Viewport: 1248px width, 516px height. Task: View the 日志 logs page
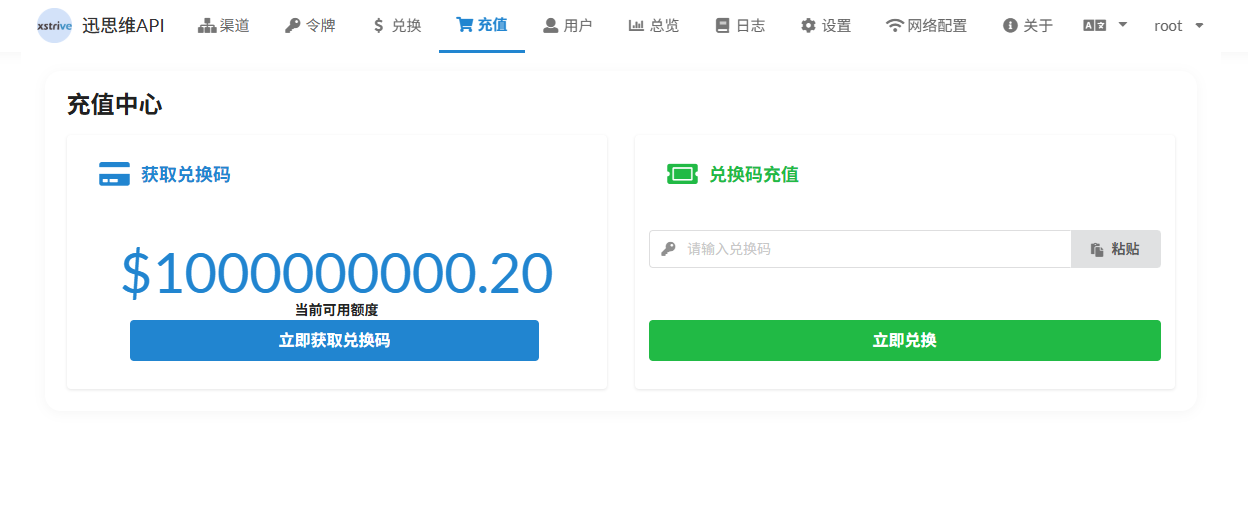click(x=740, y=26)
